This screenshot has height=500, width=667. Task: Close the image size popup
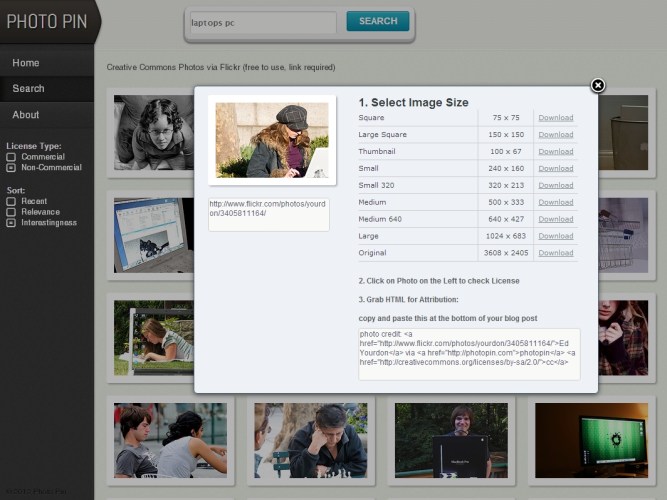click(598, 85)
